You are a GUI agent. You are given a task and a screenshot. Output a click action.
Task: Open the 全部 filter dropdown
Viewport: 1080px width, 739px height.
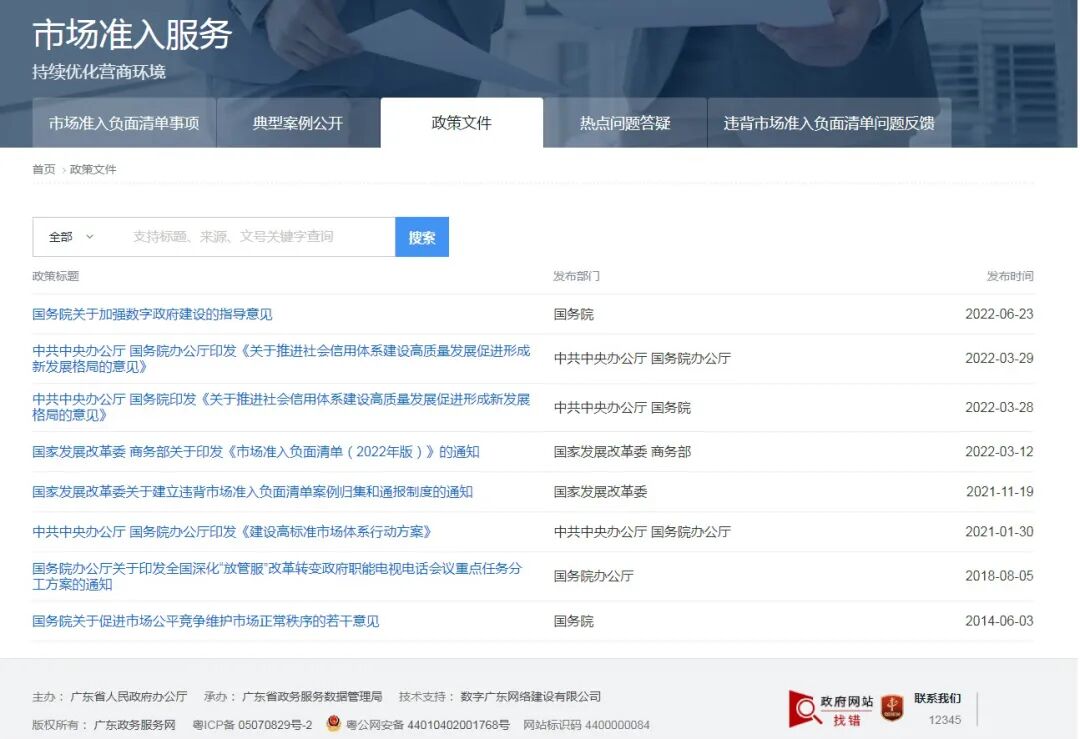click(x=60, y=236)
